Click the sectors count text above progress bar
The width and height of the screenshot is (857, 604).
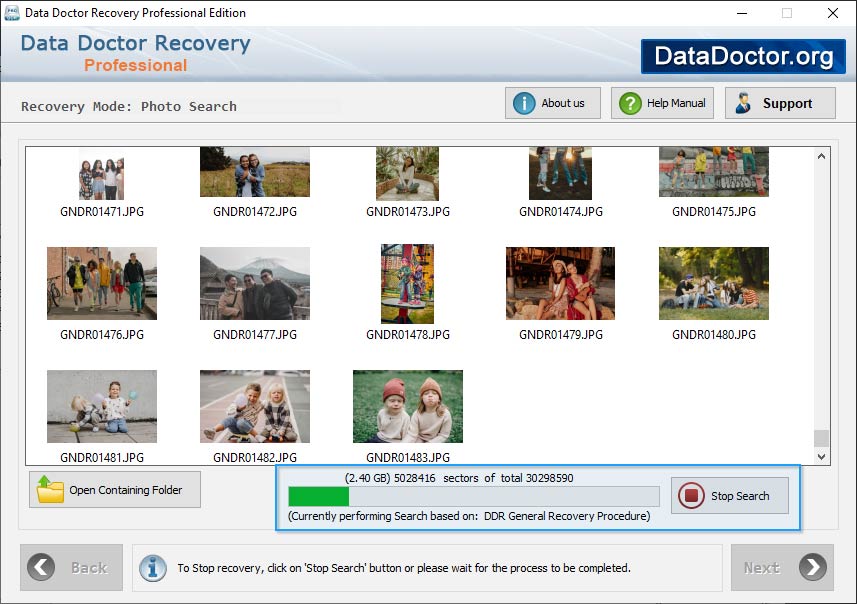point(459,478)
